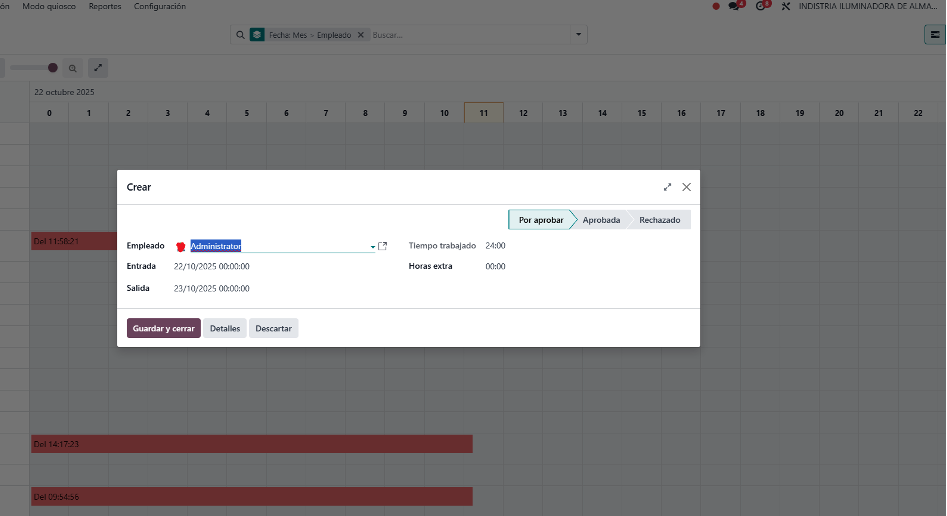Click the Buscar search input
The width and height of the screenshot is (947, 516).
[470, 35]
